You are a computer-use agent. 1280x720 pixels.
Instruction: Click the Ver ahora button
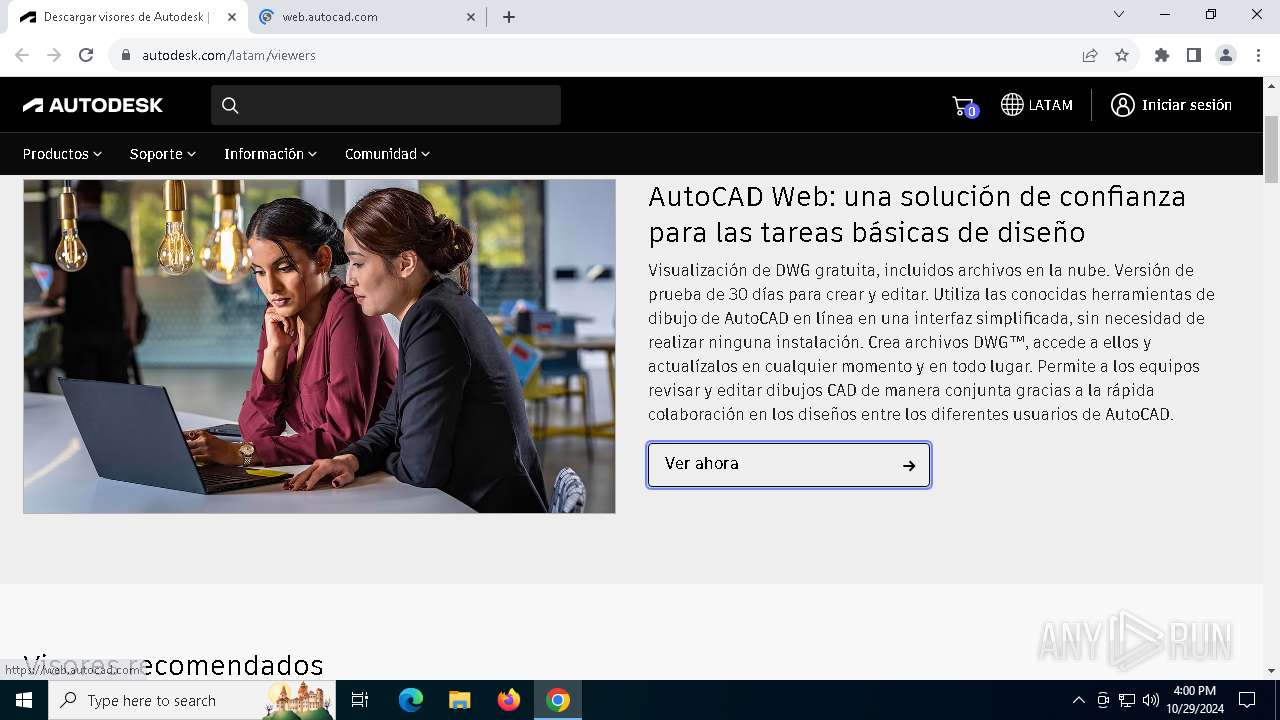pyautogui.click(x=789, y=465)
